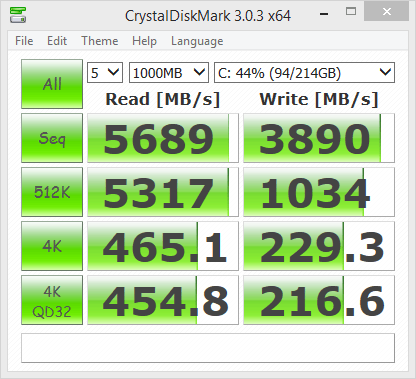This screenshot has height=379, width=416.
Task: Run all benchmarks with All button
Action: click(x=52, y=84)
